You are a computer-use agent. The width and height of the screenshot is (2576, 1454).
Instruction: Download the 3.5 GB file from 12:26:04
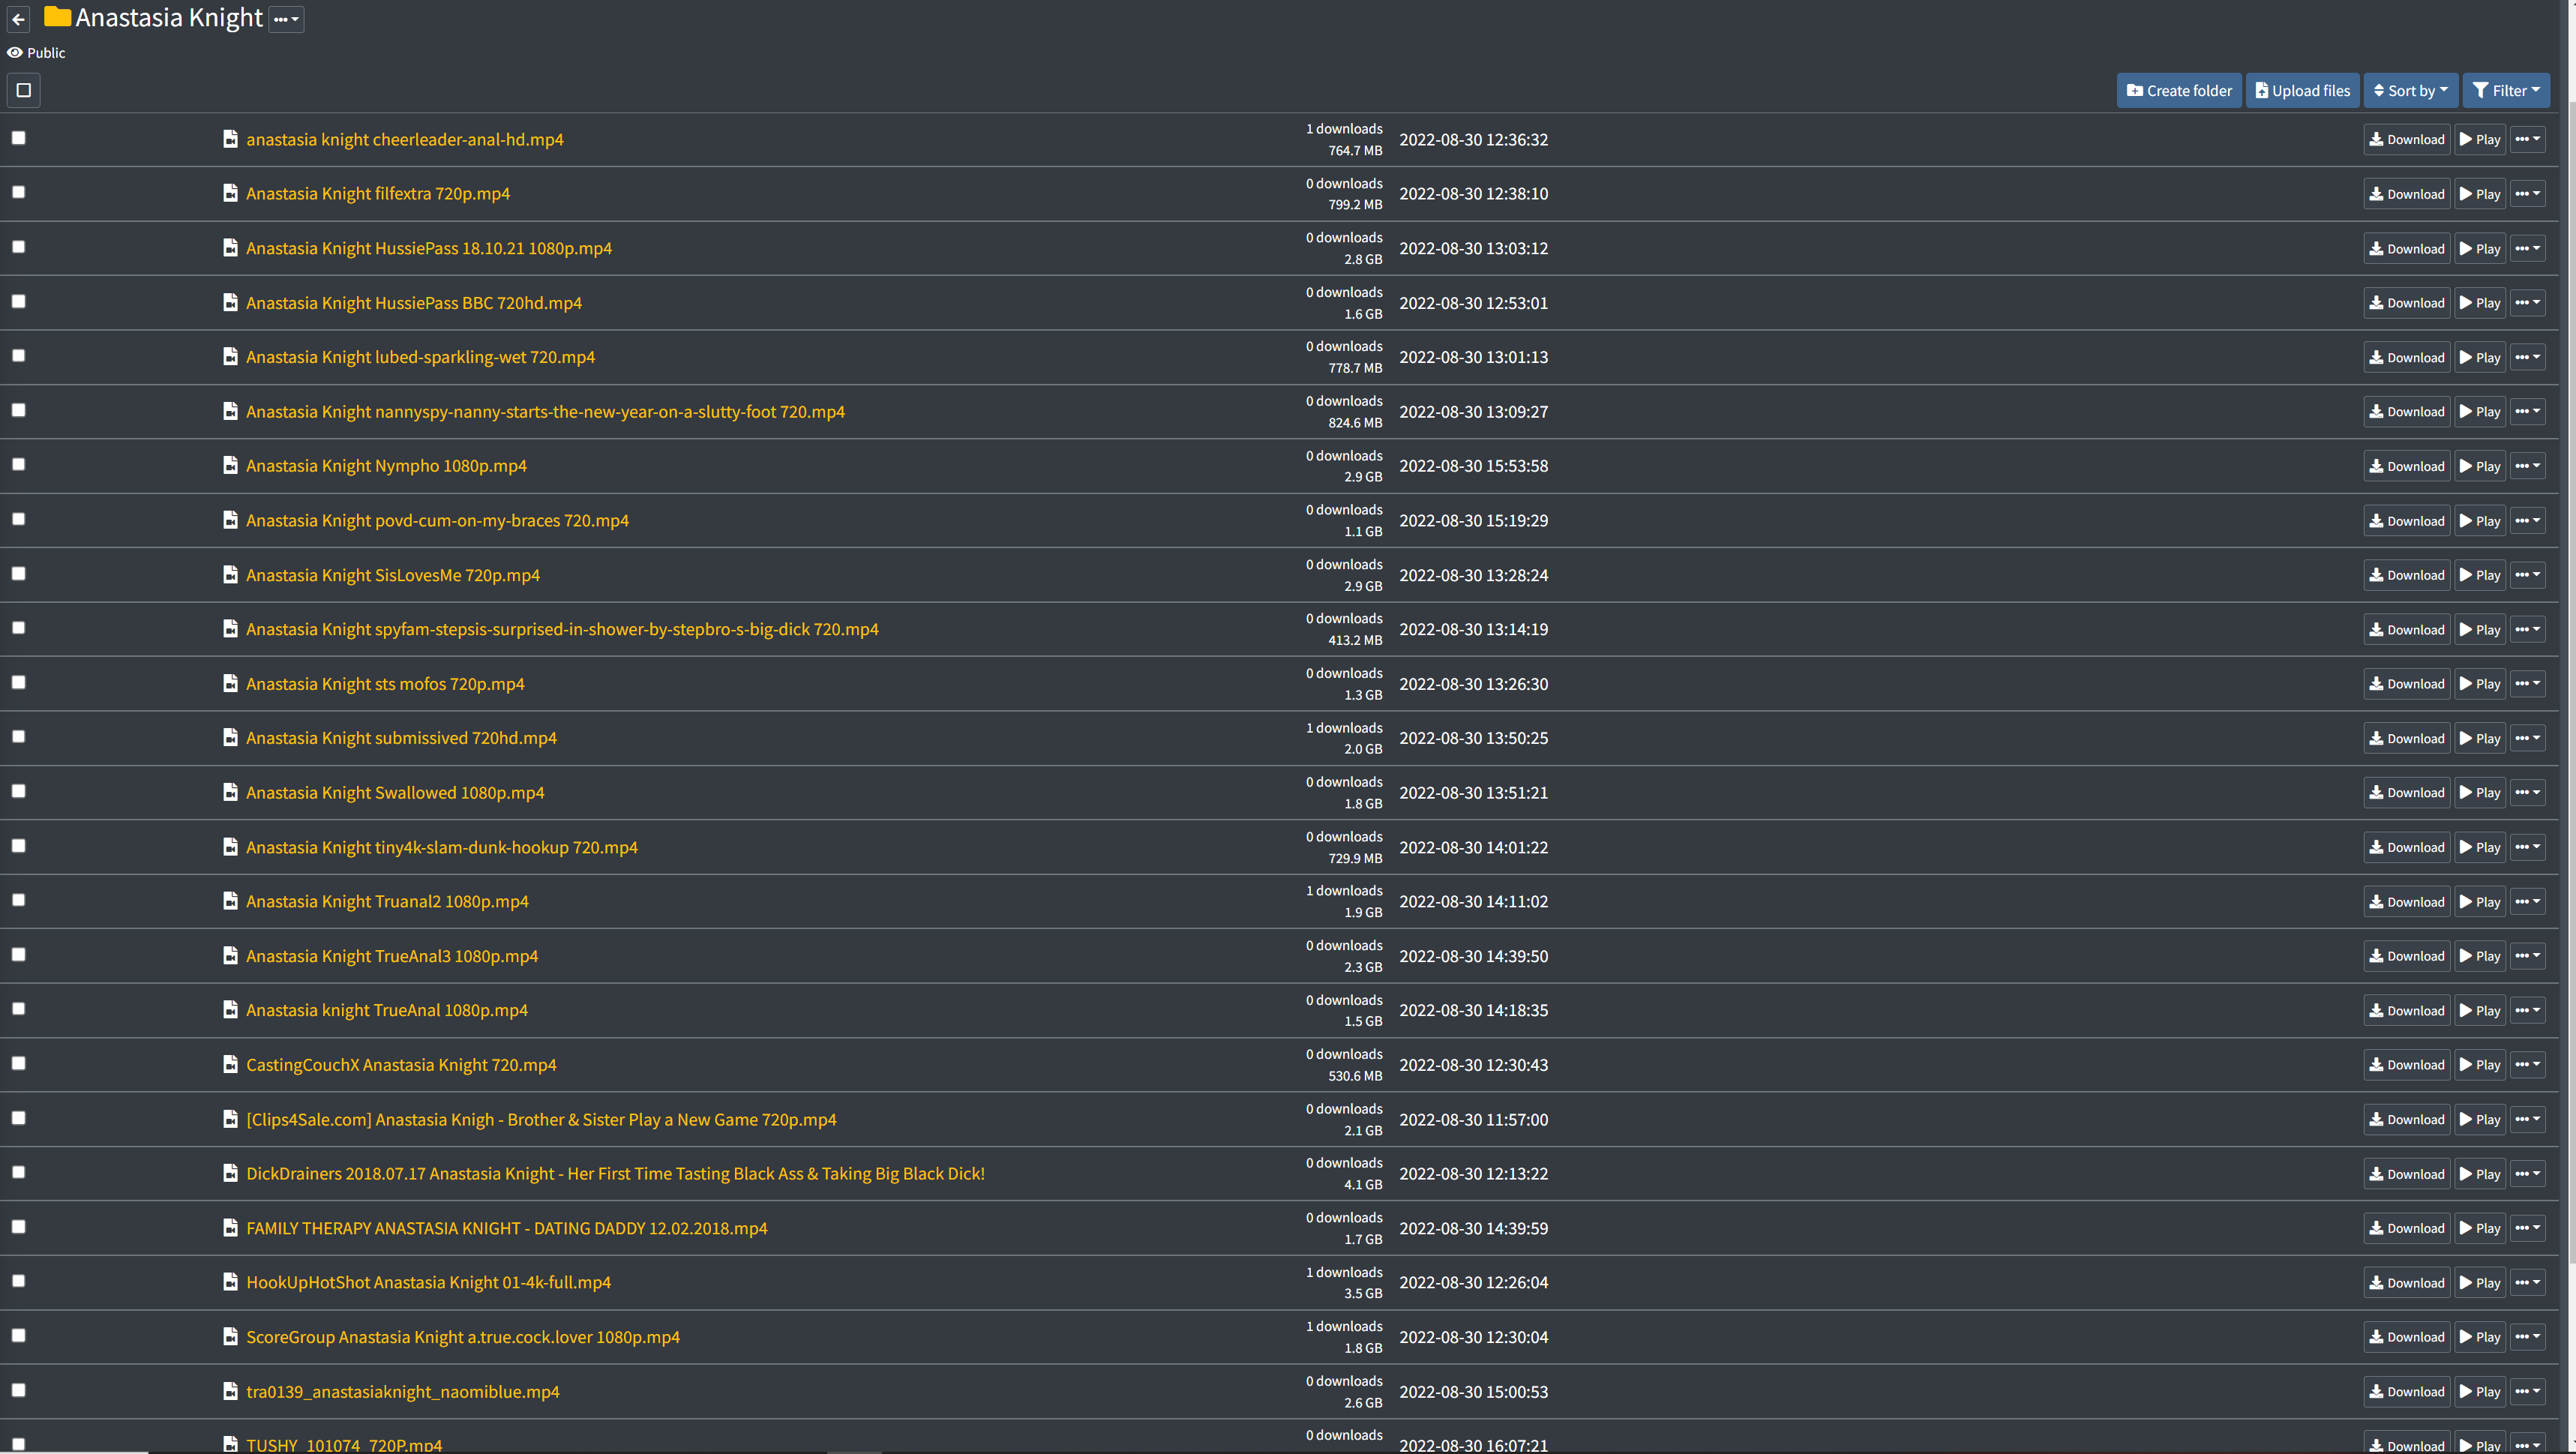[x=2406, y=1283]
